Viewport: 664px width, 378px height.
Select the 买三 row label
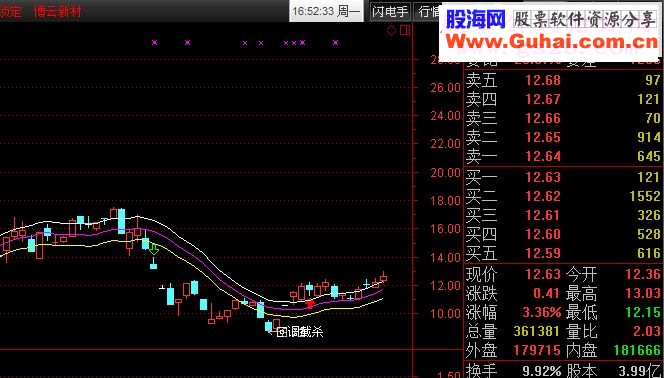point(481,215)
